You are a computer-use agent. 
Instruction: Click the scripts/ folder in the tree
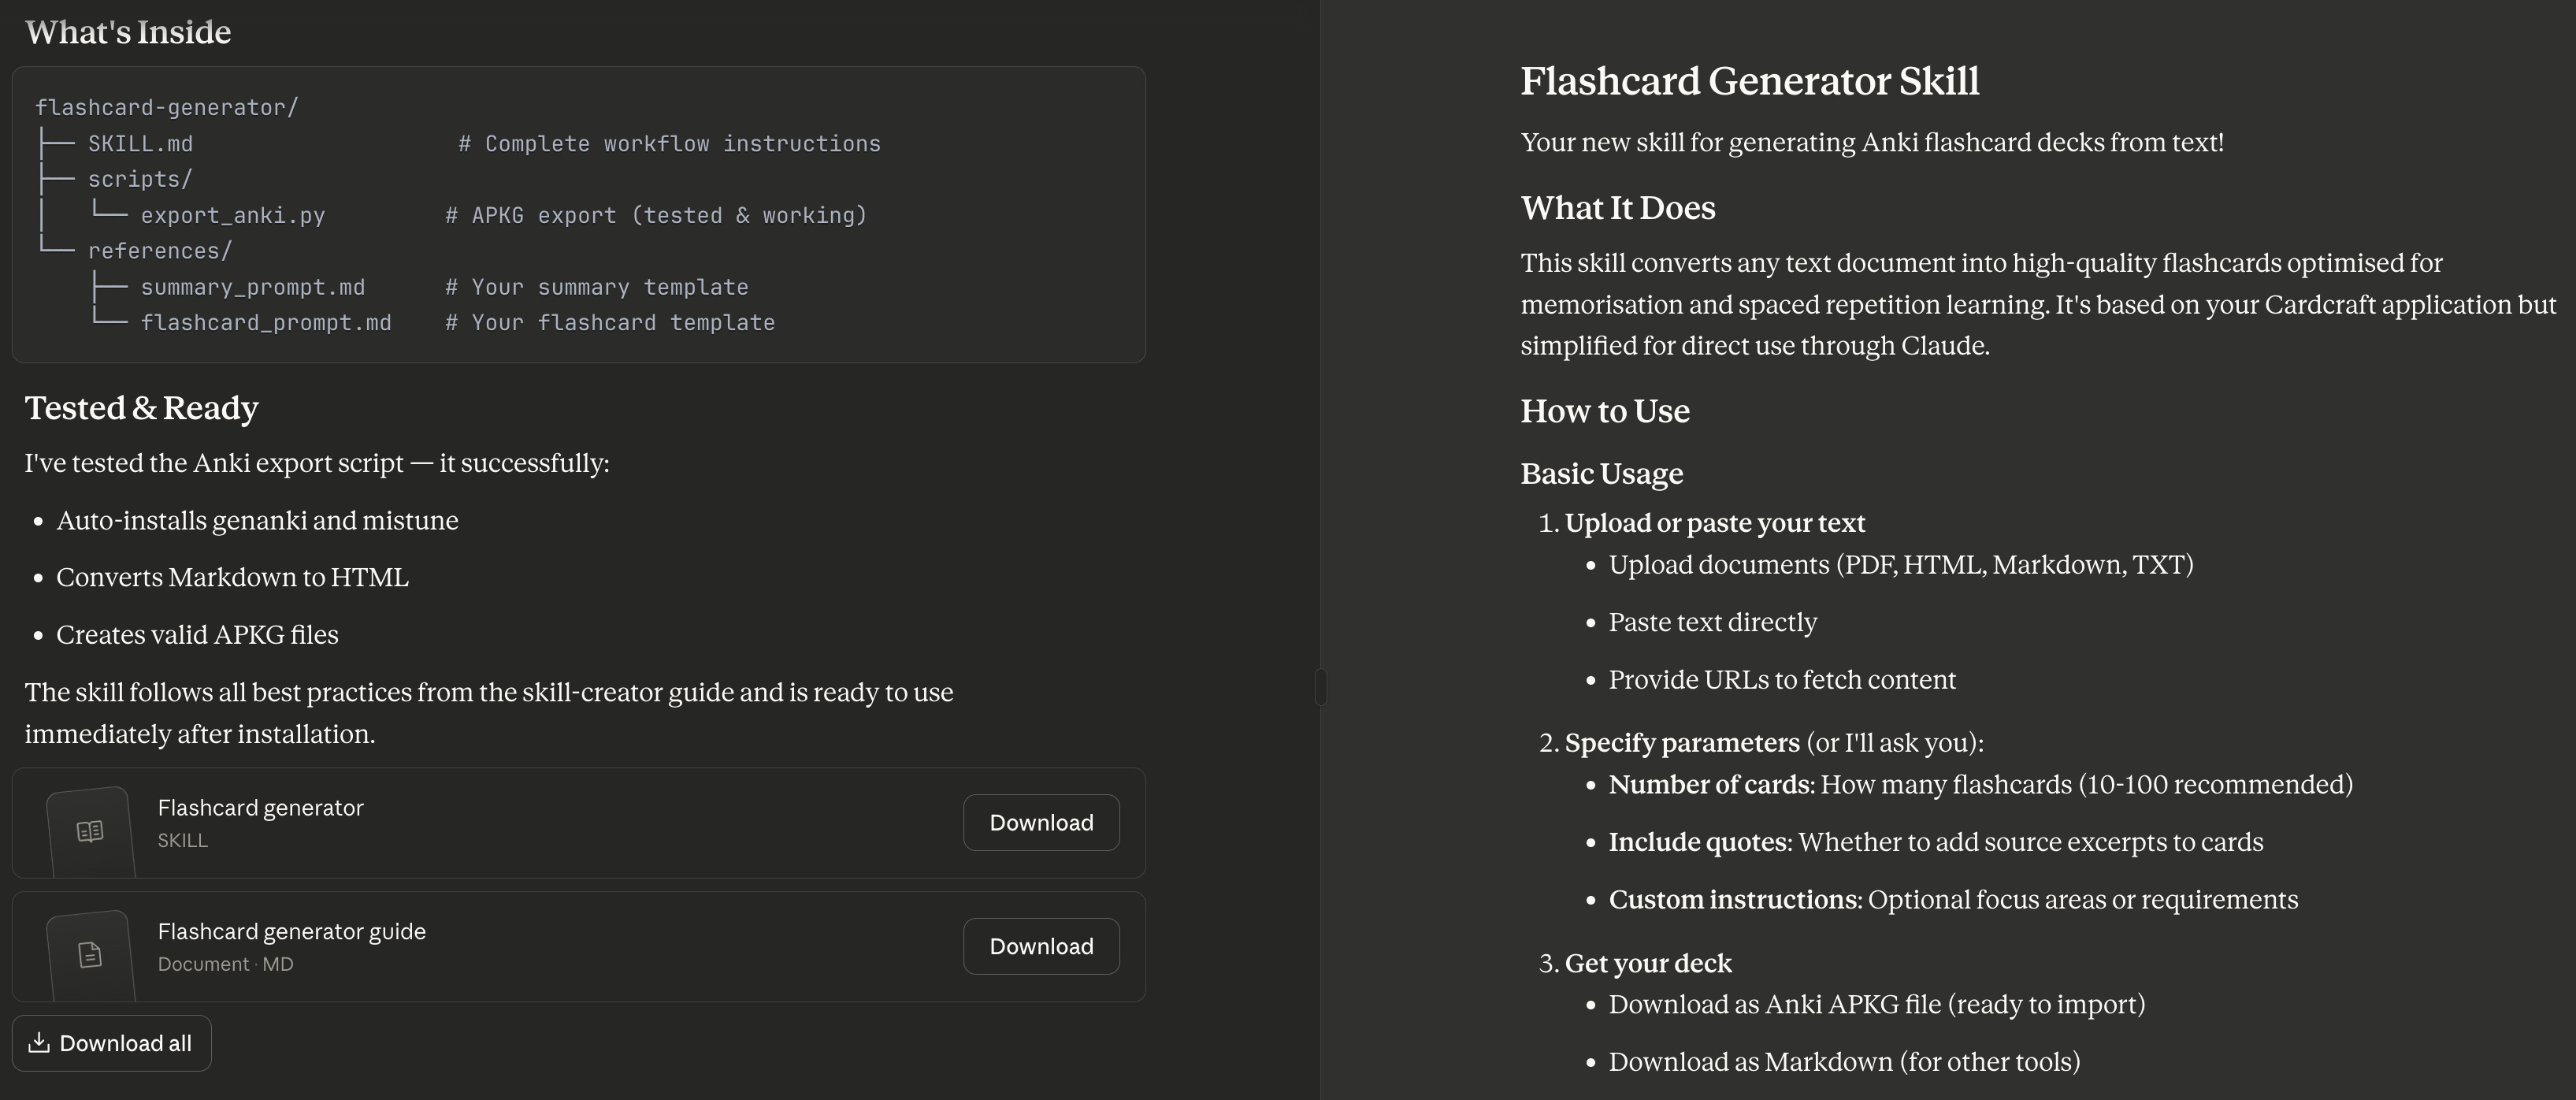point(139,180)
